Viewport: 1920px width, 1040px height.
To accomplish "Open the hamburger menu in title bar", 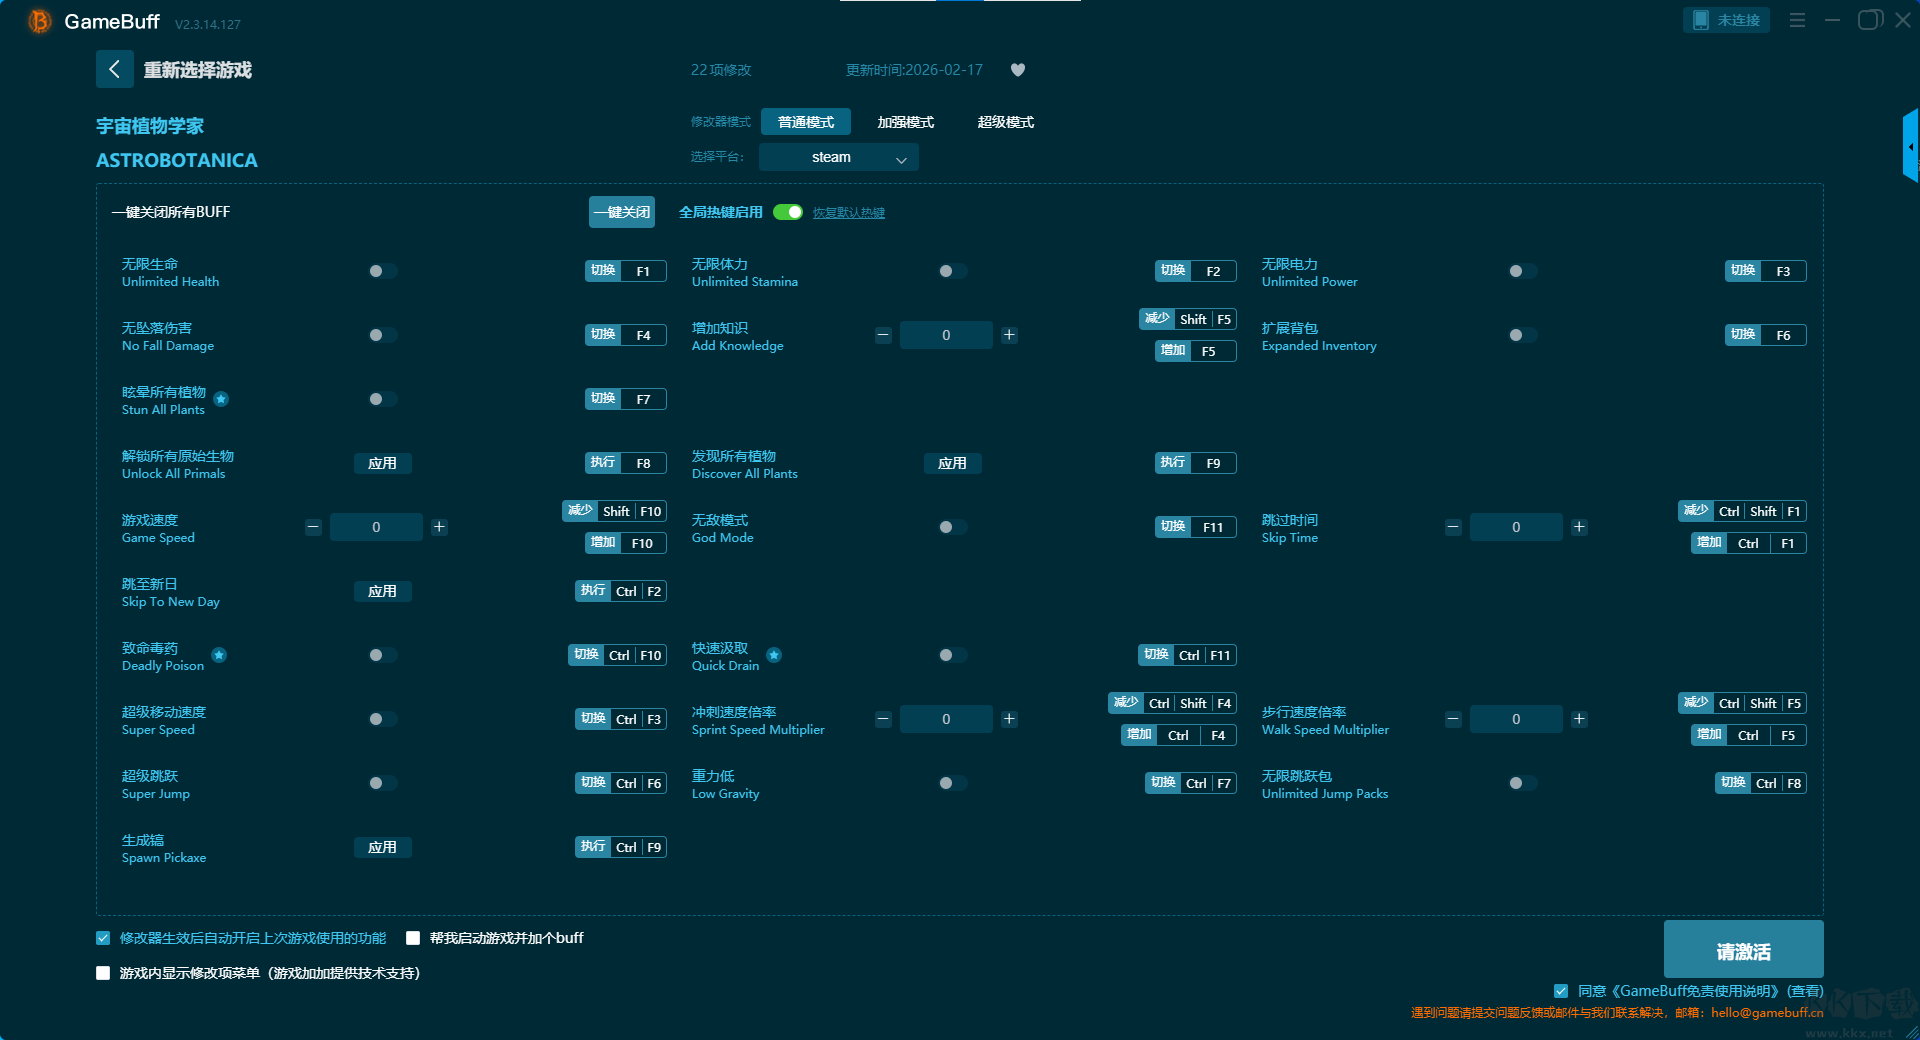I will [x=1797, y=20].
